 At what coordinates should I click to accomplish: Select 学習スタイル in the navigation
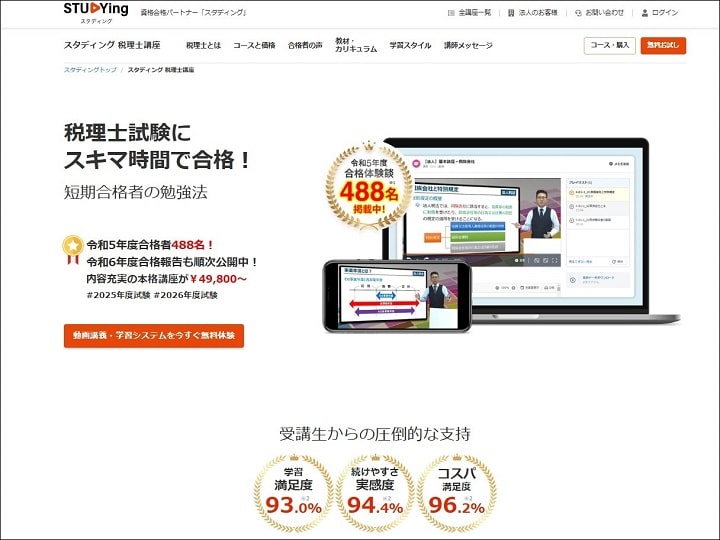411,45
